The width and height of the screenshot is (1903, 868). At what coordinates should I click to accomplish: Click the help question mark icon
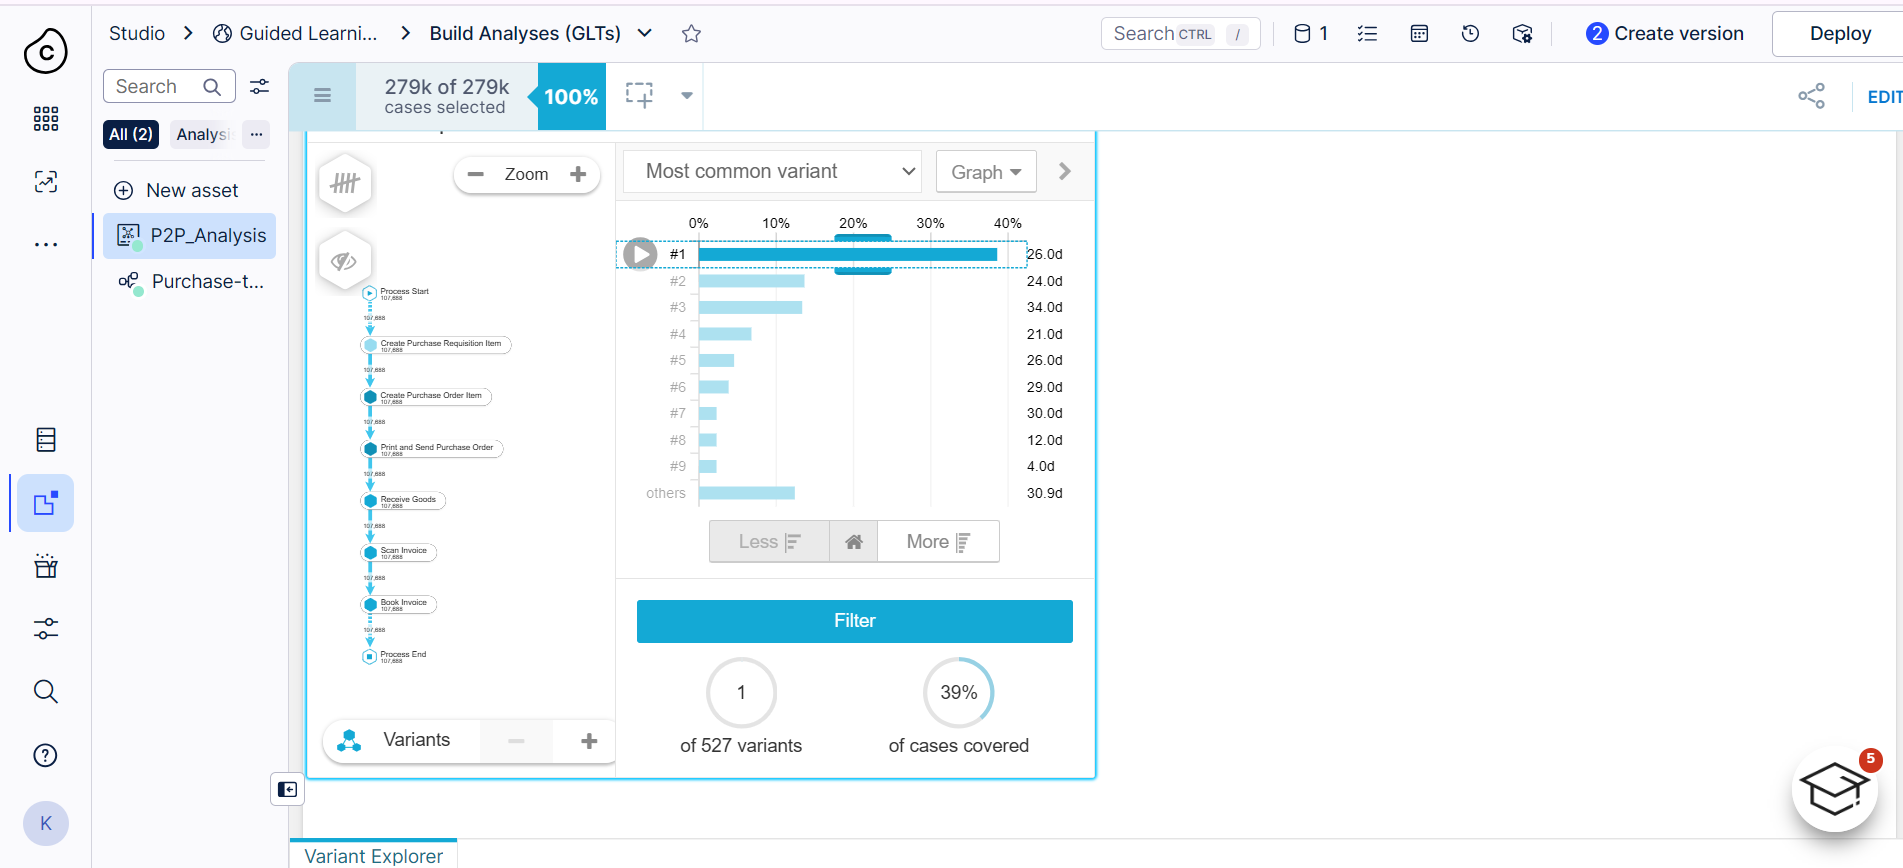[x=46, y=755]
